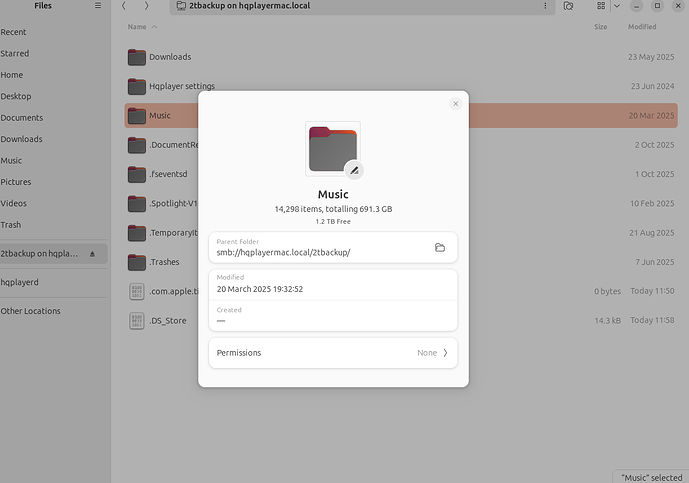This screenshot has height=483, width=689.
Task: Sort by the Name column header
Action: (137, 27)
